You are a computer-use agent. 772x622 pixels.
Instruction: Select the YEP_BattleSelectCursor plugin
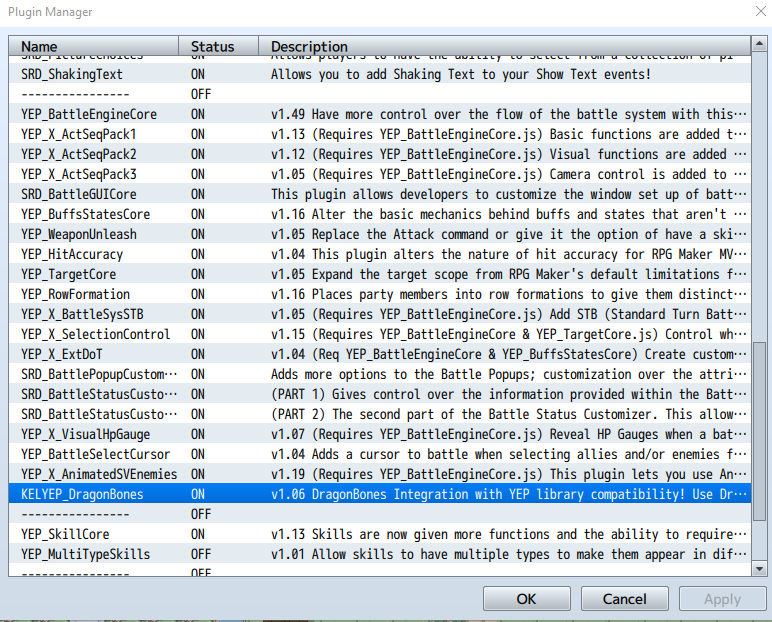(380, 454)
